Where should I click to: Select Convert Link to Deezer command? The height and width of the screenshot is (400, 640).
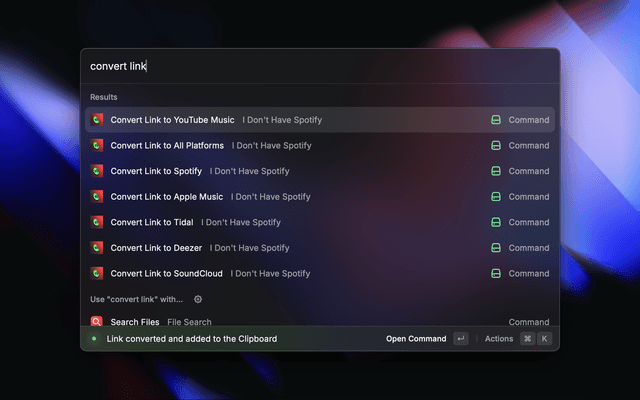pyautogui.click(x=156, y=248)
